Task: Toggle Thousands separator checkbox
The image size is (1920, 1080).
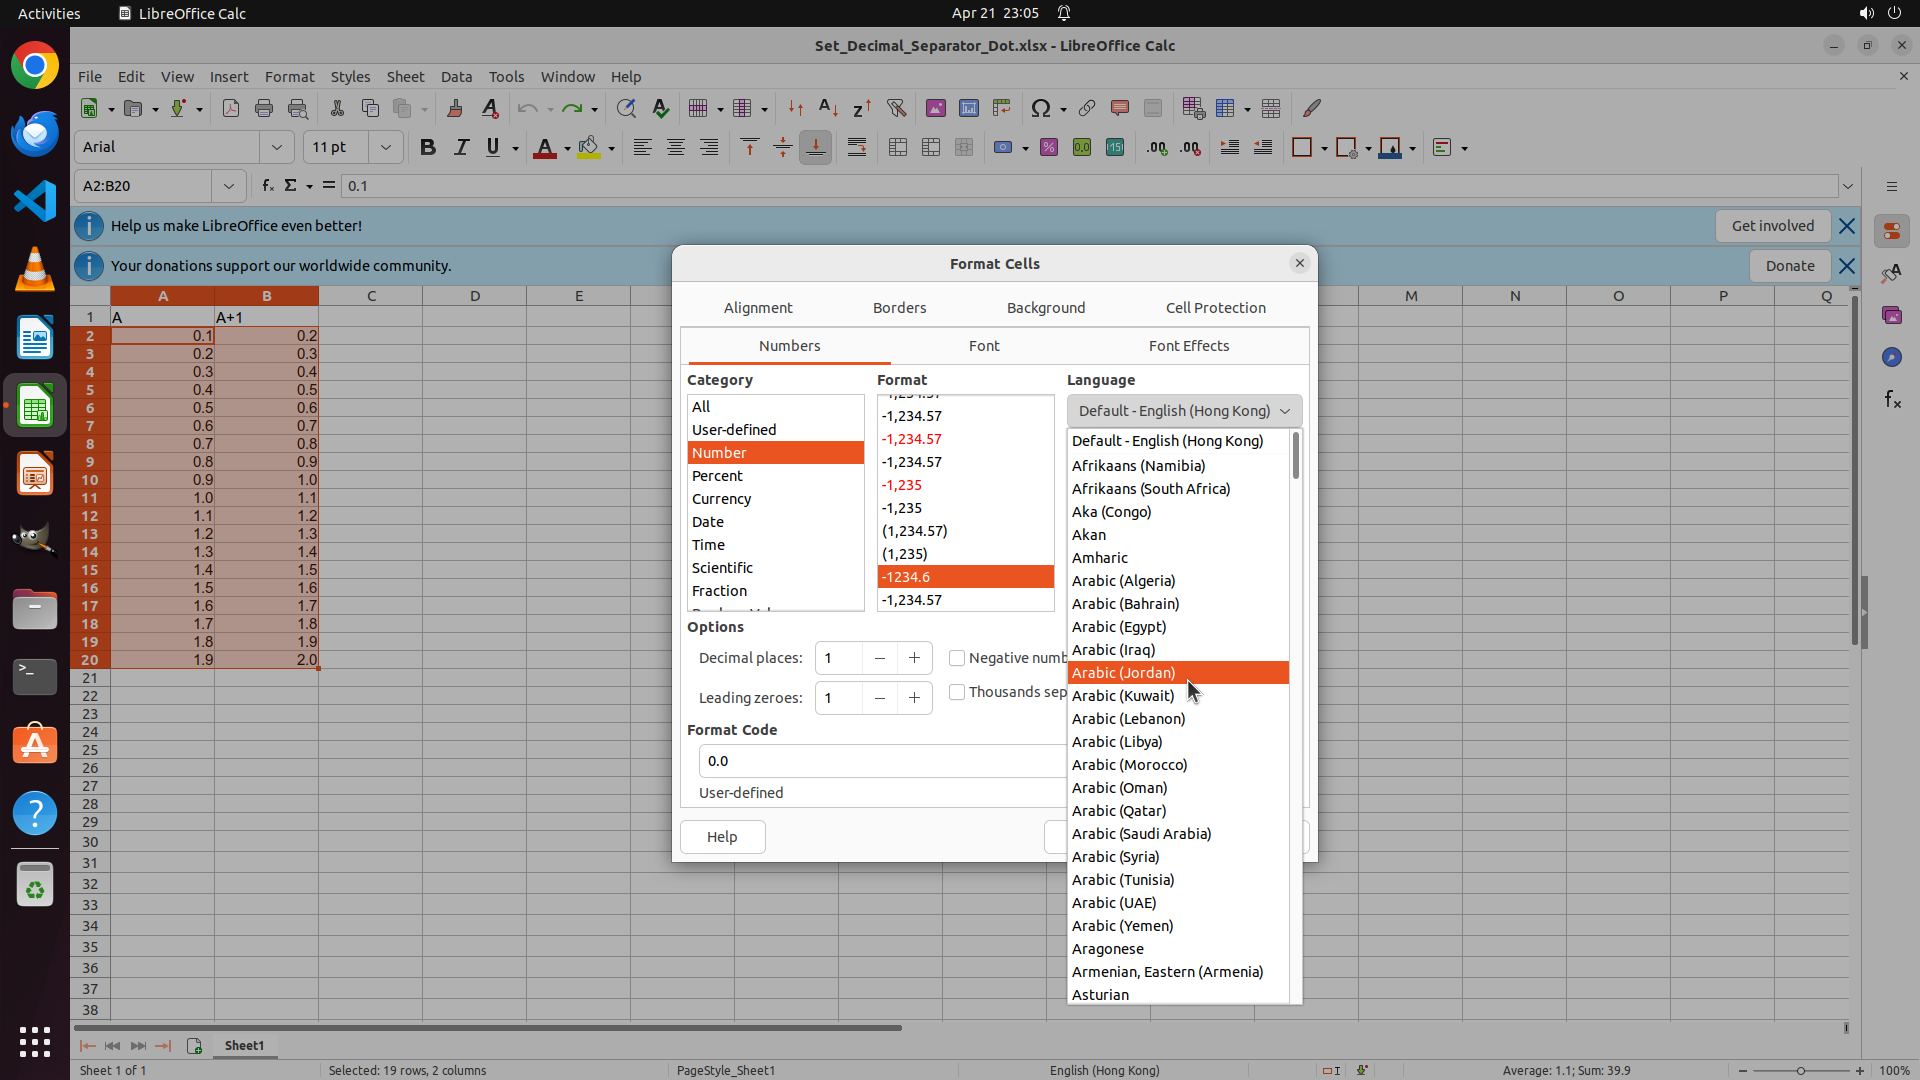Action: click(957, 692)
